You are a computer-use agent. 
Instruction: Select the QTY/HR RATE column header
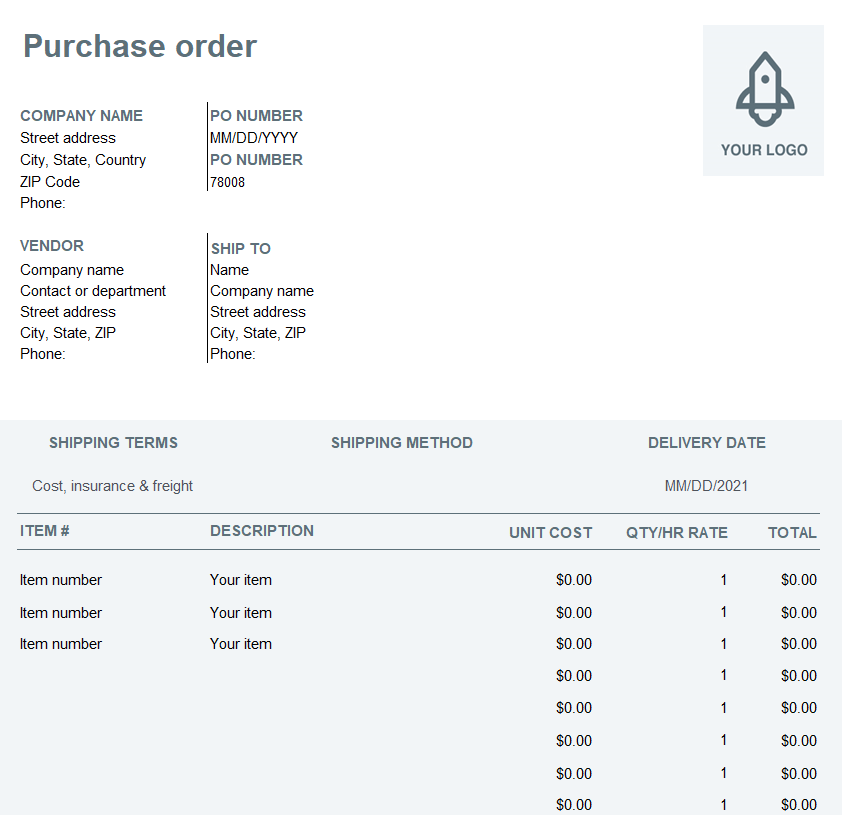[x=677, y=533]
